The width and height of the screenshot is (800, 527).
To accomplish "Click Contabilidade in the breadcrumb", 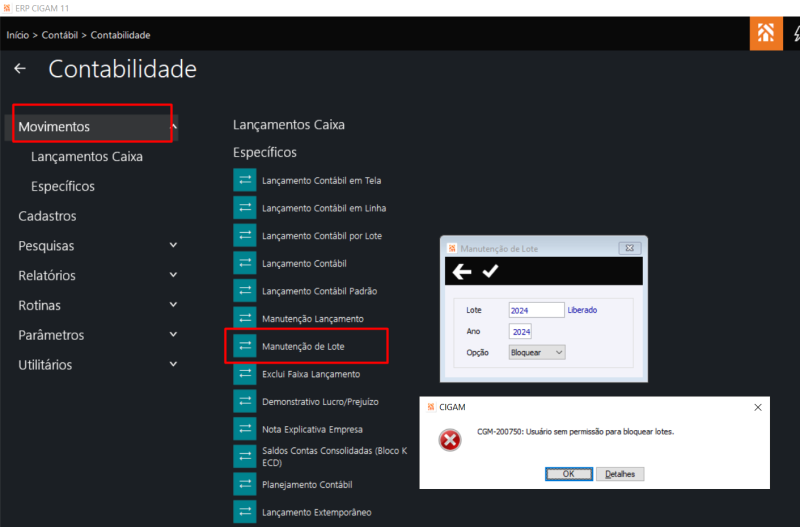I will coord(120,35).
